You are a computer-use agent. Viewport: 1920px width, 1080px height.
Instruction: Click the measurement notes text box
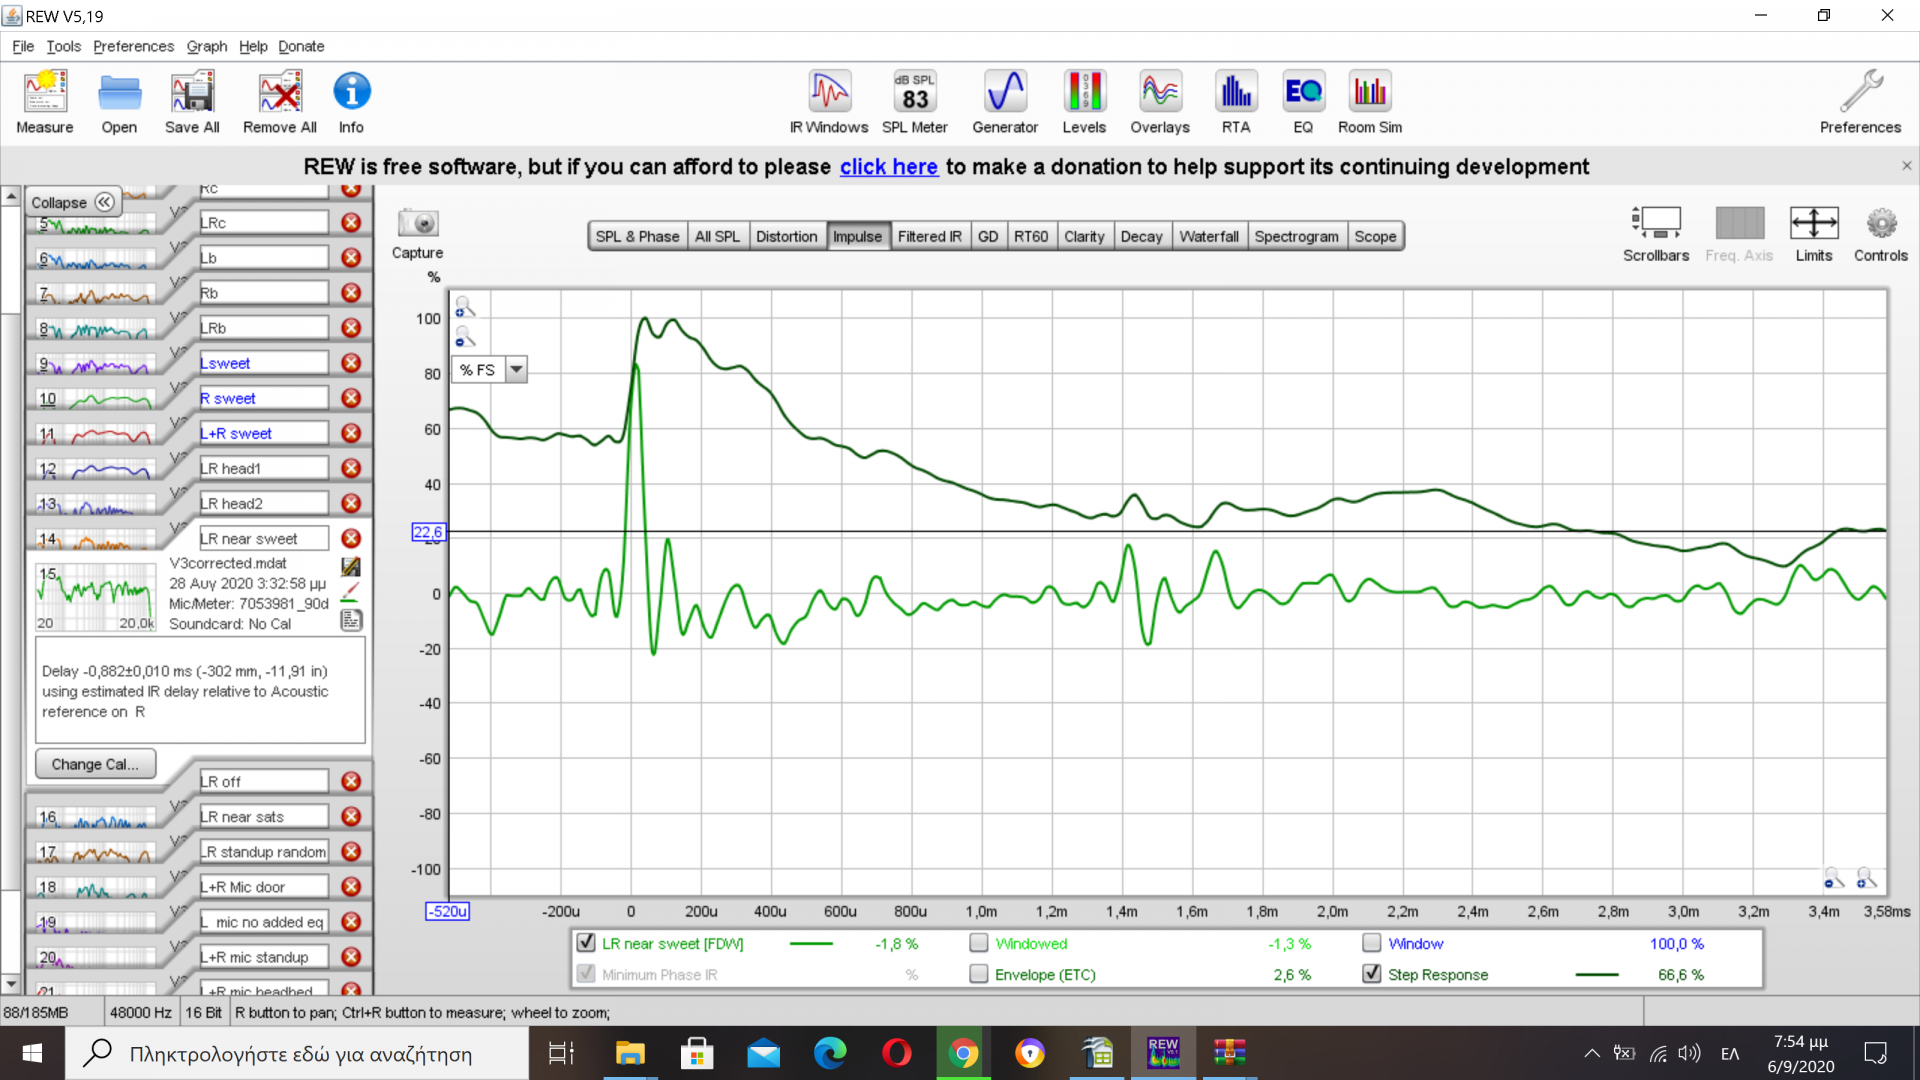coord(200,691)
